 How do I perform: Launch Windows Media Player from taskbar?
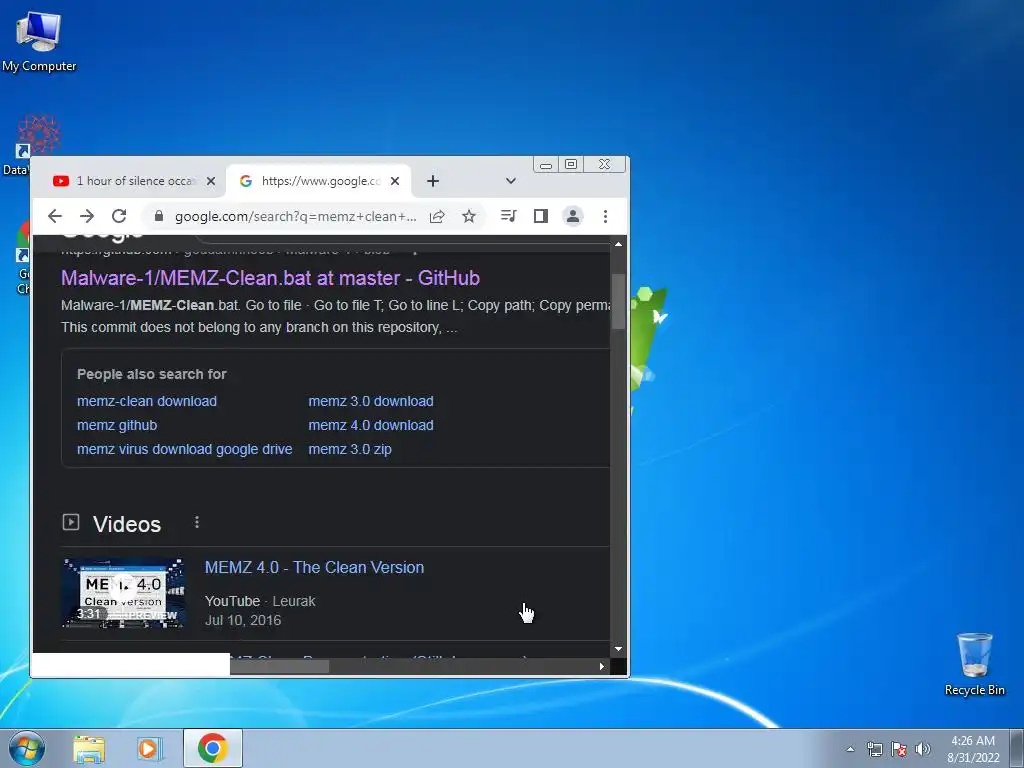pyautogui.click(x=150, y=749)
